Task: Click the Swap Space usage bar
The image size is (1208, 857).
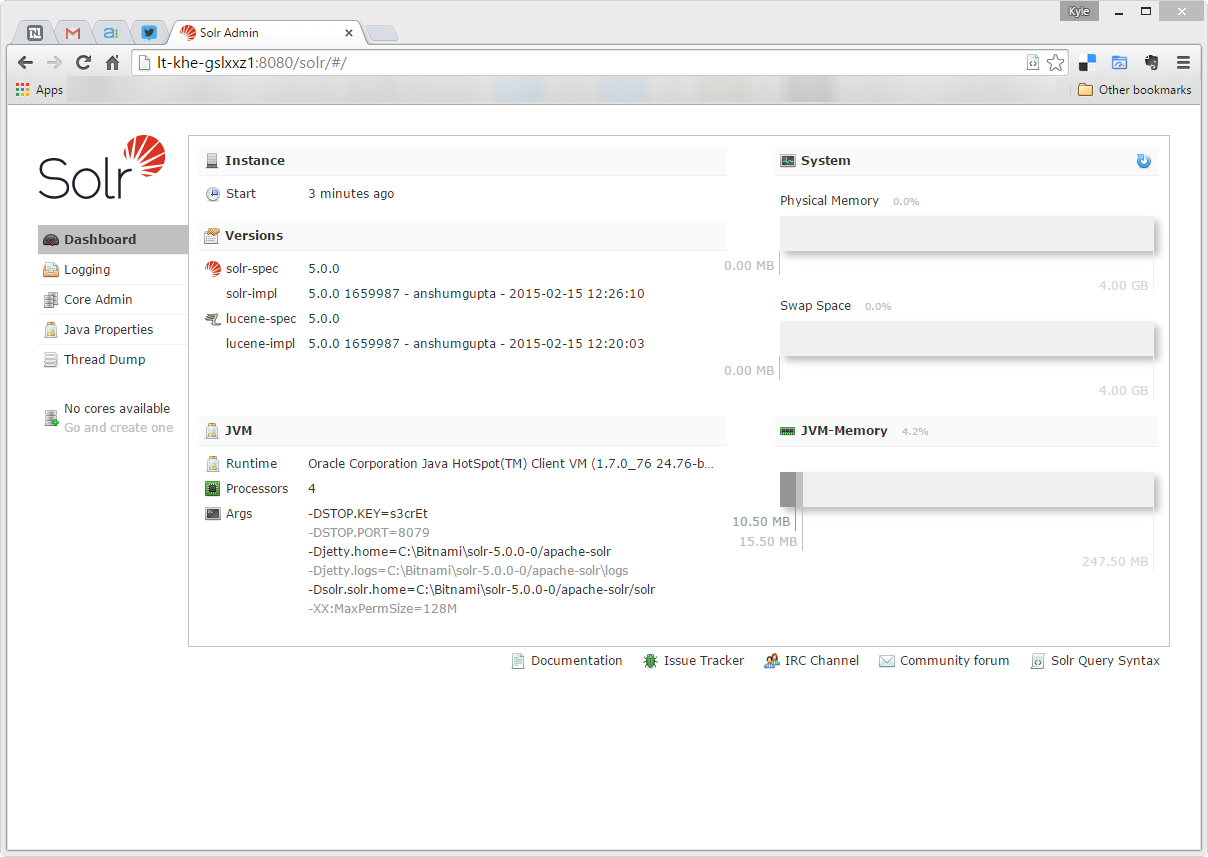Action: pyautogui.click(x=967, y=339)
